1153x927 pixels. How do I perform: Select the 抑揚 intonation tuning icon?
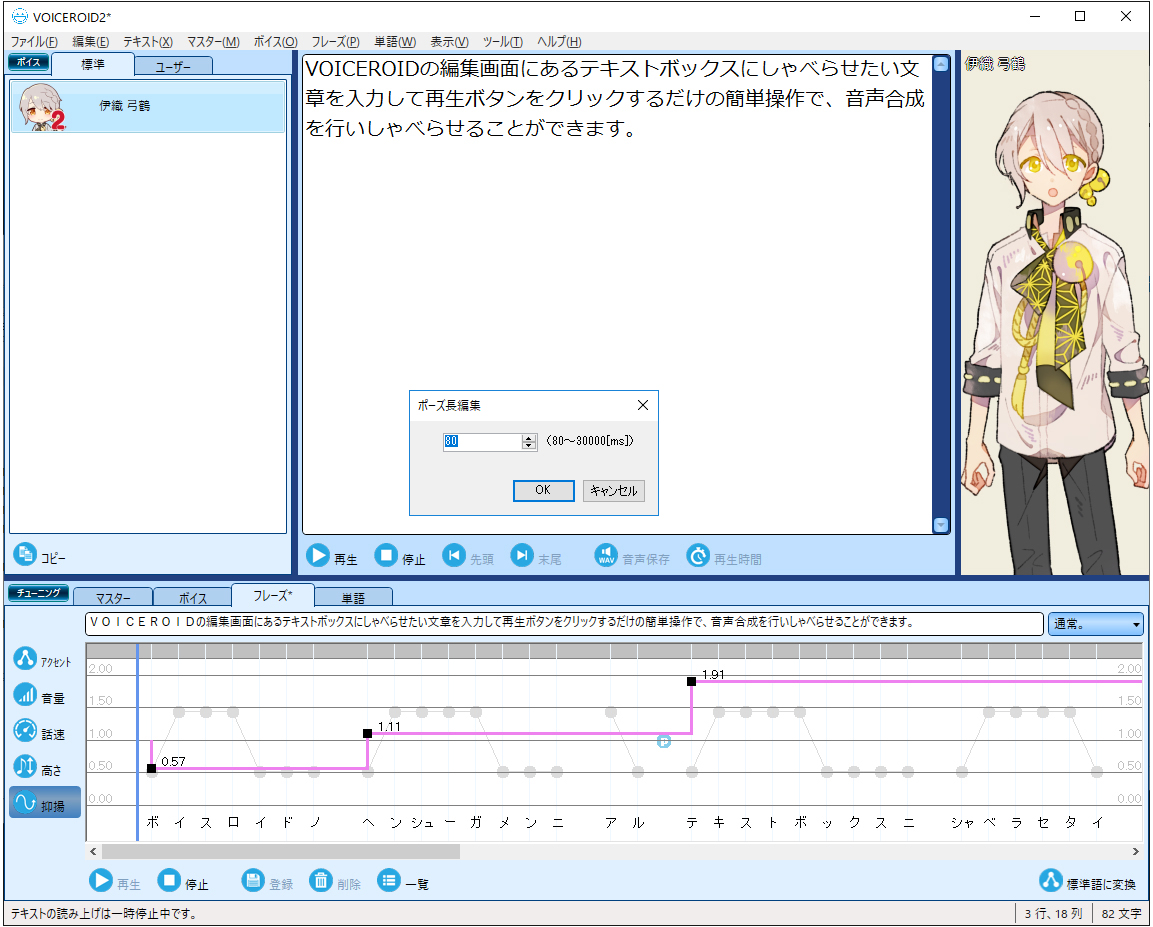[x=25, y=803]
